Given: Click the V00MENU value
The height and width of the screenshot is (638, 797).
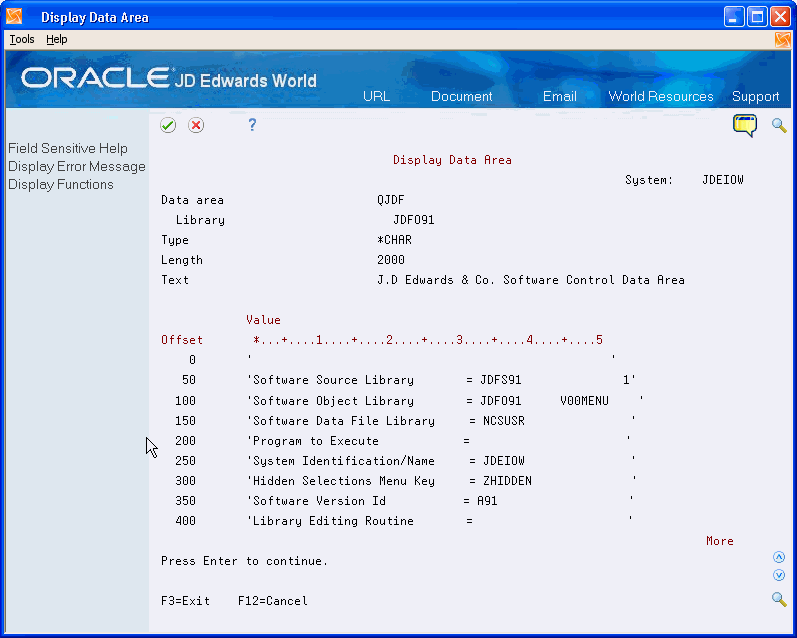Looking at the screenshot, I should pyautogui.click(x=584, y=401).
